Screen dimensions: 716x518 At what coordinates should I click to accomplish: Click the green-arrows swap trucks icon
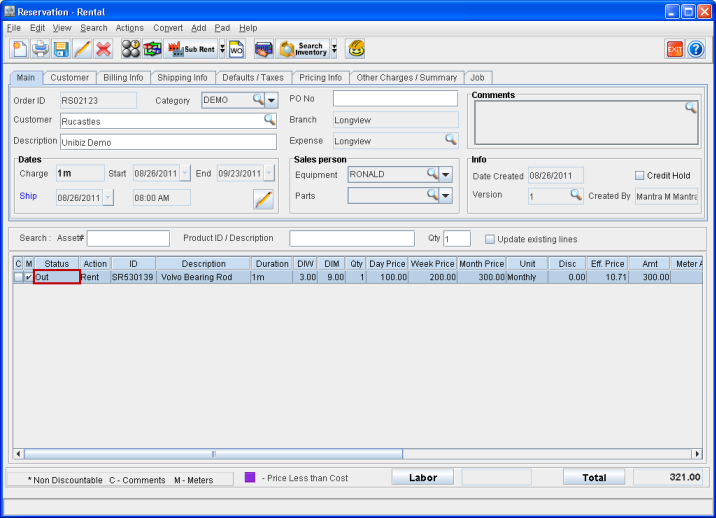(152, 49)
